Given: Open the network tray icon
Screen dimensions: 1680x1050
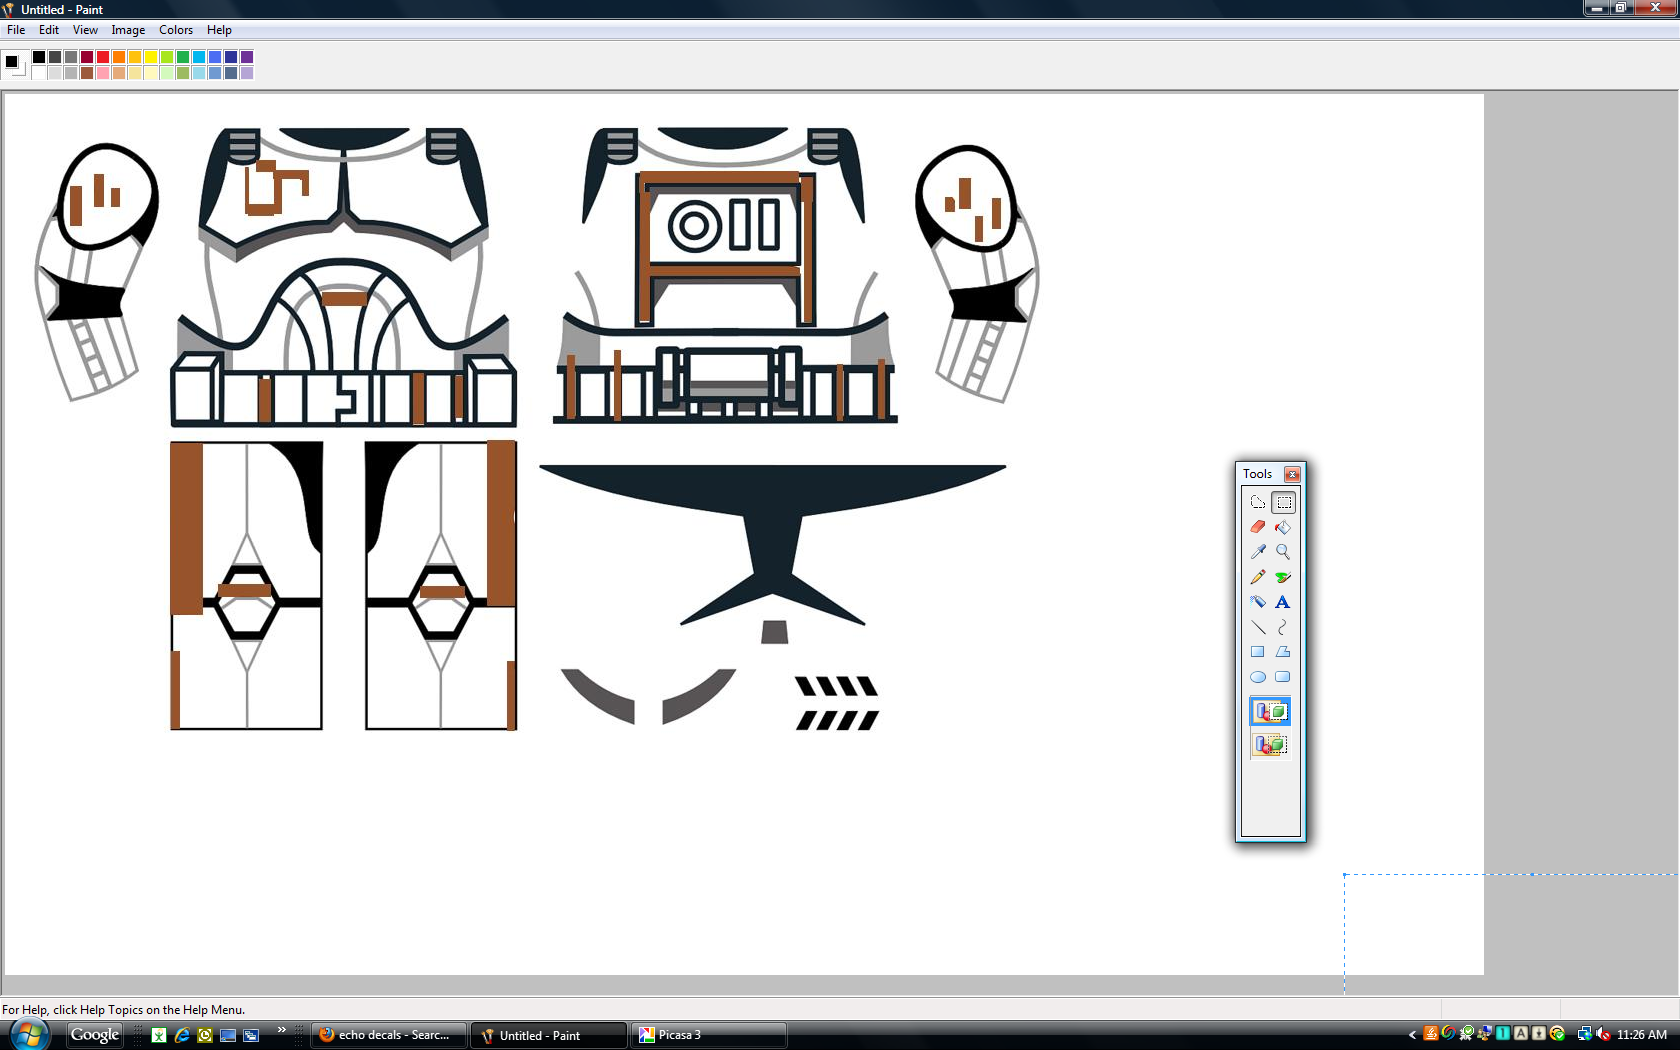Looking at the screenshot, I should point(1585,1035).
